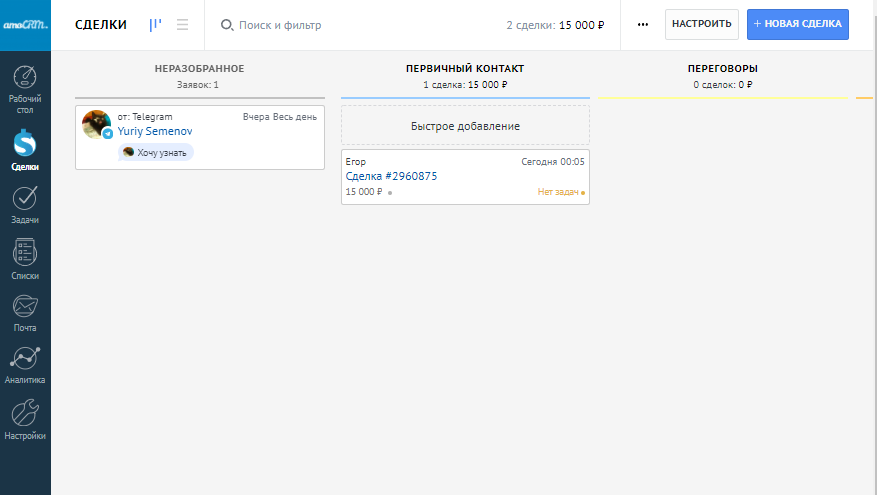The height and width of the screenshot is (495, 877).
Task: Click the НАСТРОИТЬ button
Action: 701,25
